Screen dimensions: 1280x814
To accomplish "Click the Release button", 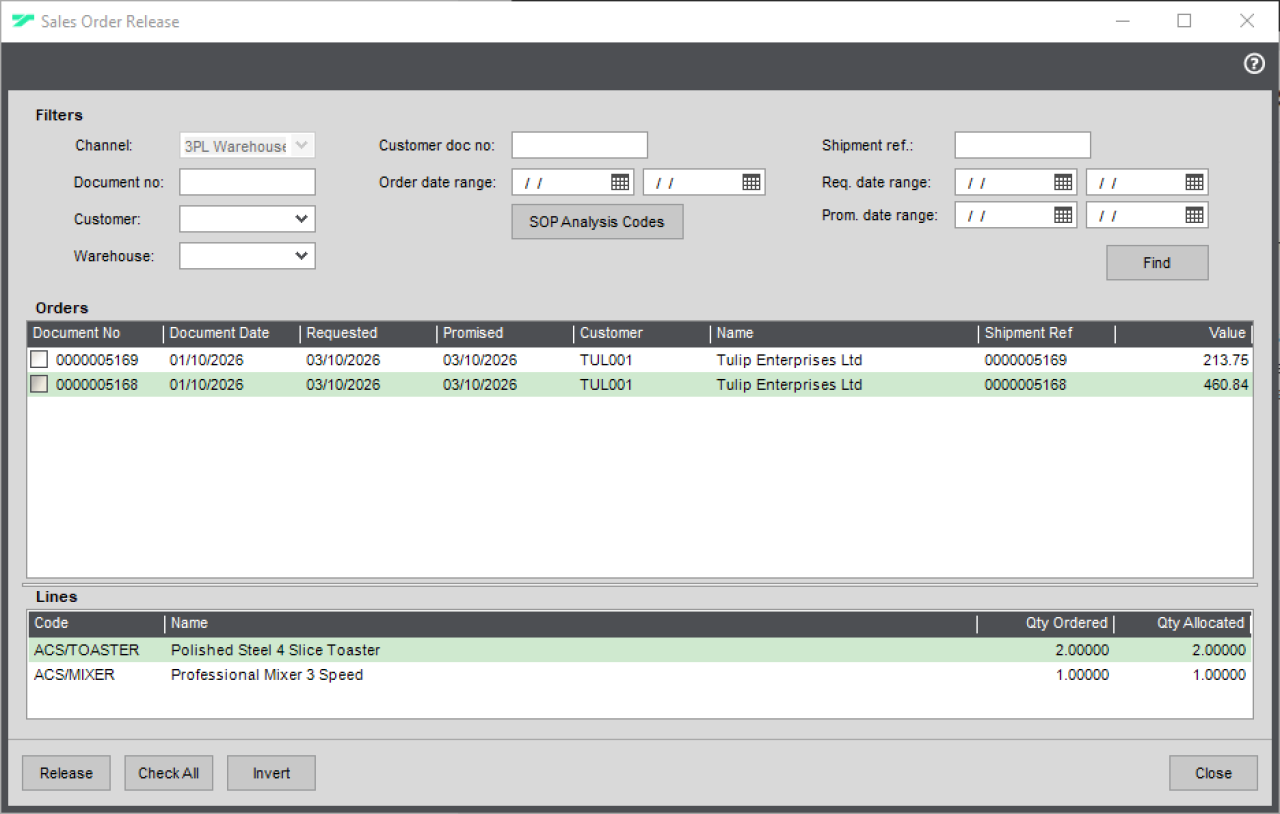I will tap(66, 773).
